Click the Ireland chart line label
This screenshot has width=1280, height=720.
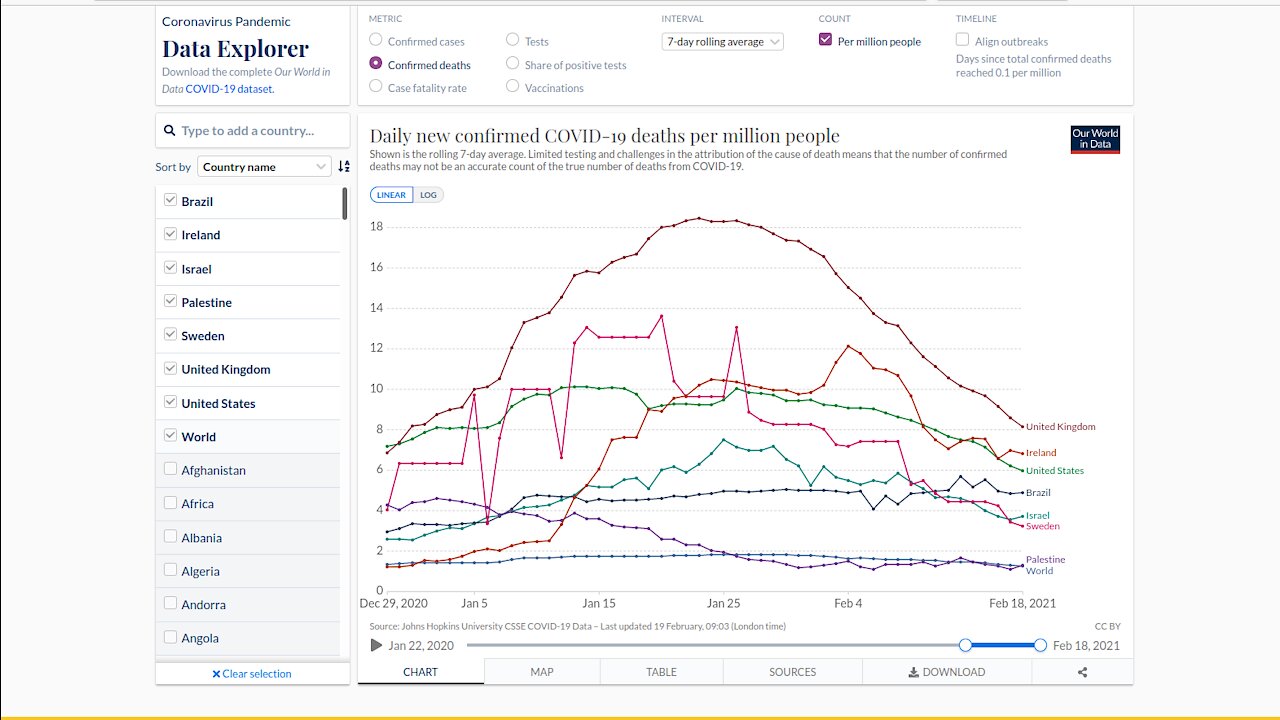[x=1041, y=453]
